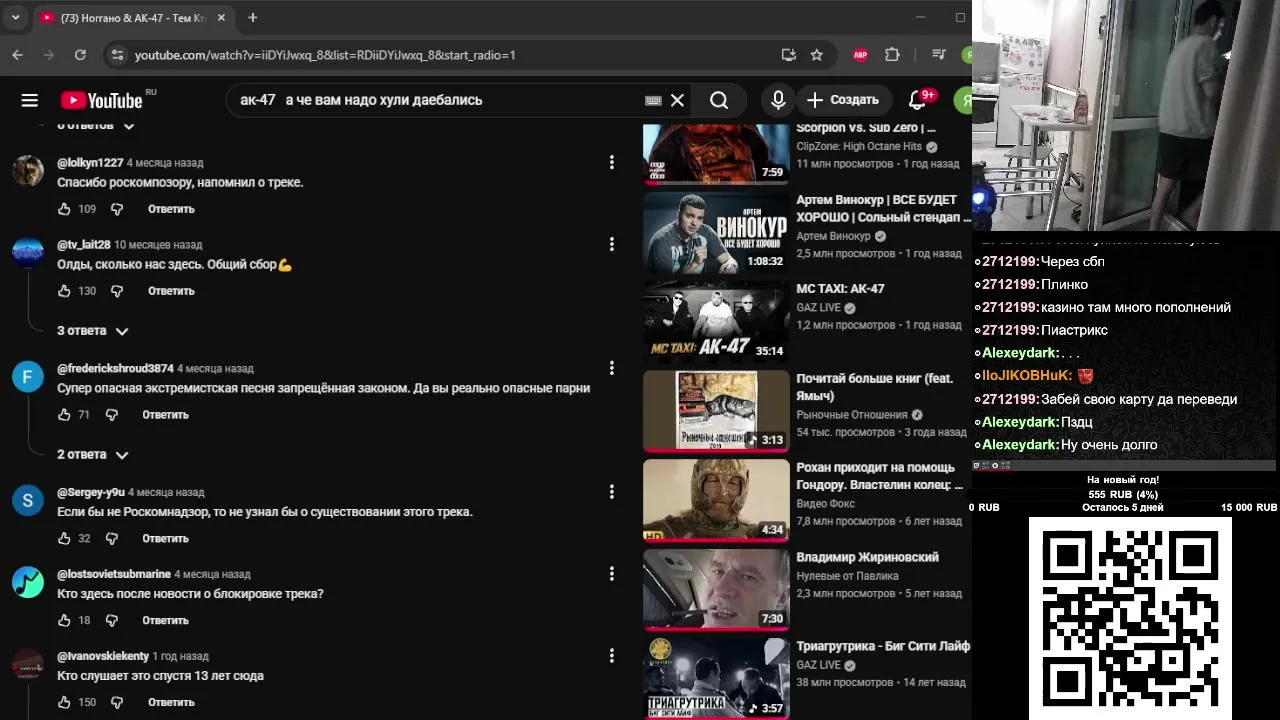The width and height of the screenshot is (1280, 720).
Task: Open @frederickshroud3874 avatar with letter F
Action: (28, 376)
